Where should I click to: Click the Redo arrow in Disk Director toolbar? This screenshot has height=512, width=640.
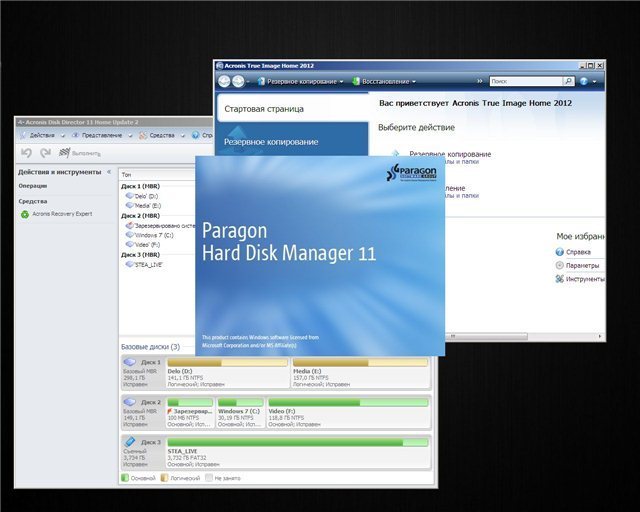pyautogui.click(x=45, y=153)
